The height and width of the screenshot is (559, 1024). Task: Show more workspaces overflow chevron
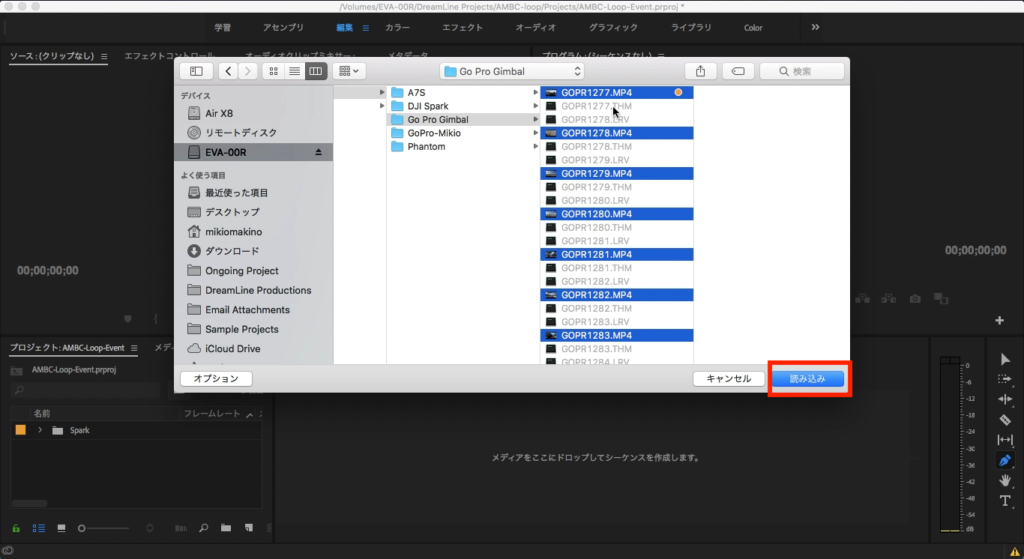(815, 27)
